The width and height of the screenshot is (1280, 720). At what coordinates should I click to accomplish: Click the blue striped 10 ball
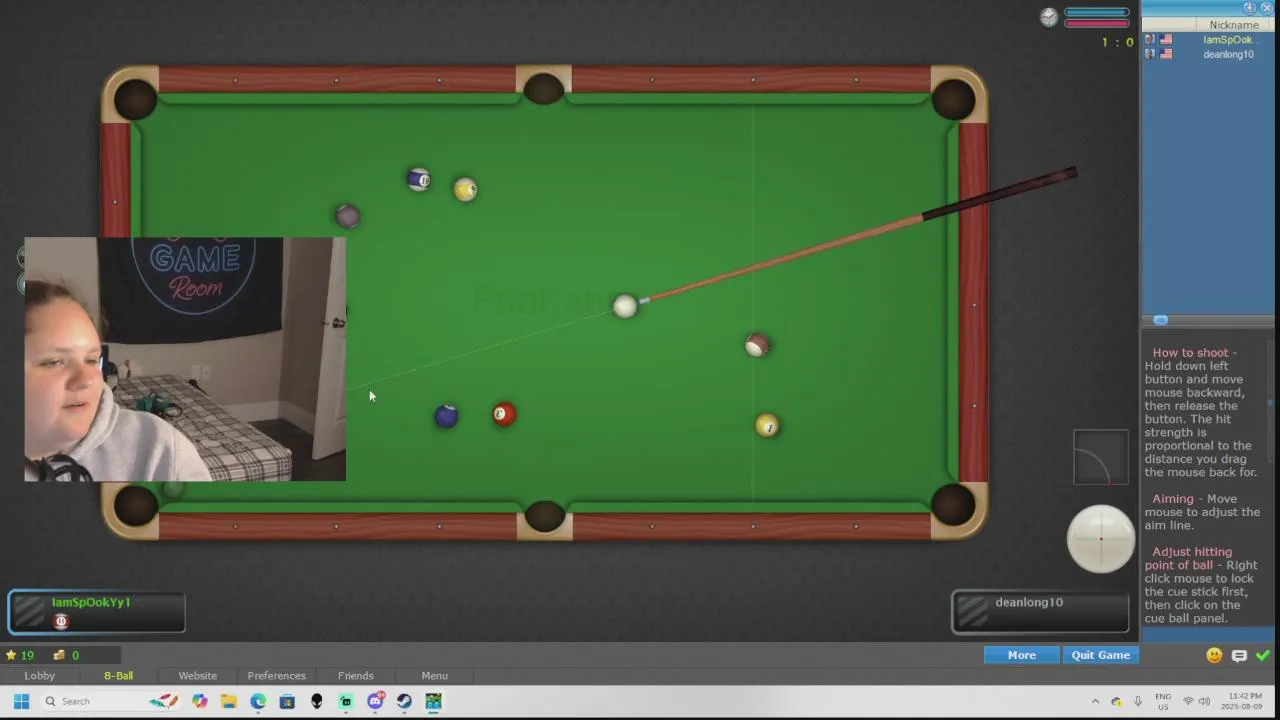(x=419, y=180)
